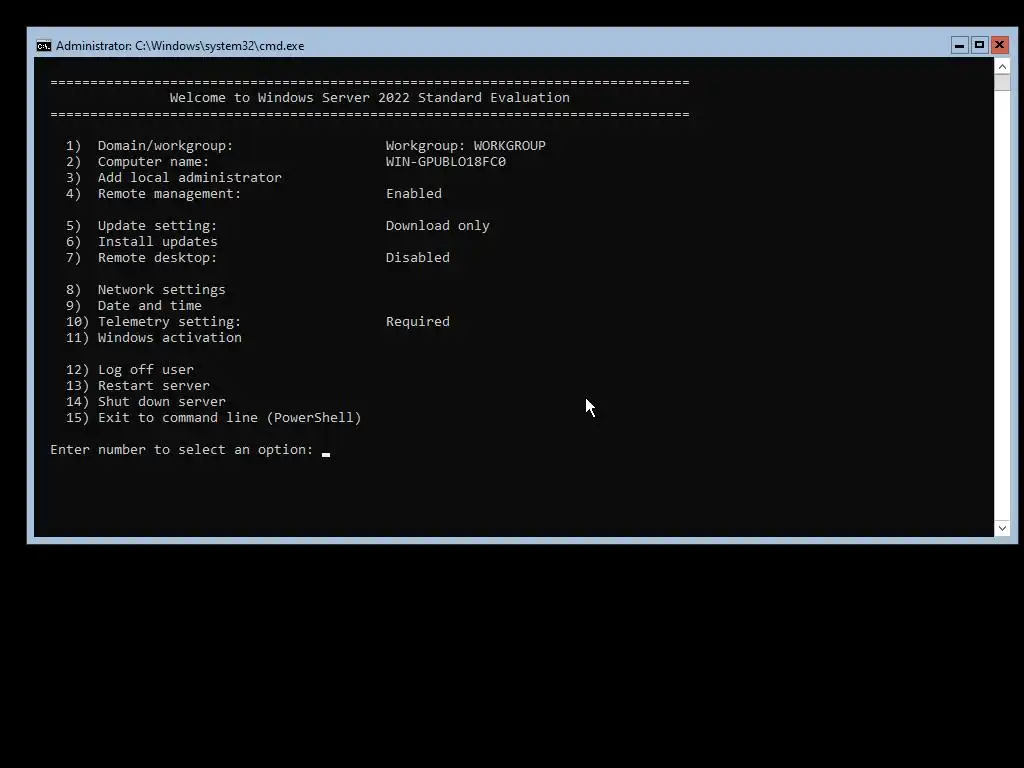Click the 'Workgroup: WORKGROUP' value
Image resolution: width=1024 pixels, height=768 pixels.
click(466, 146)
